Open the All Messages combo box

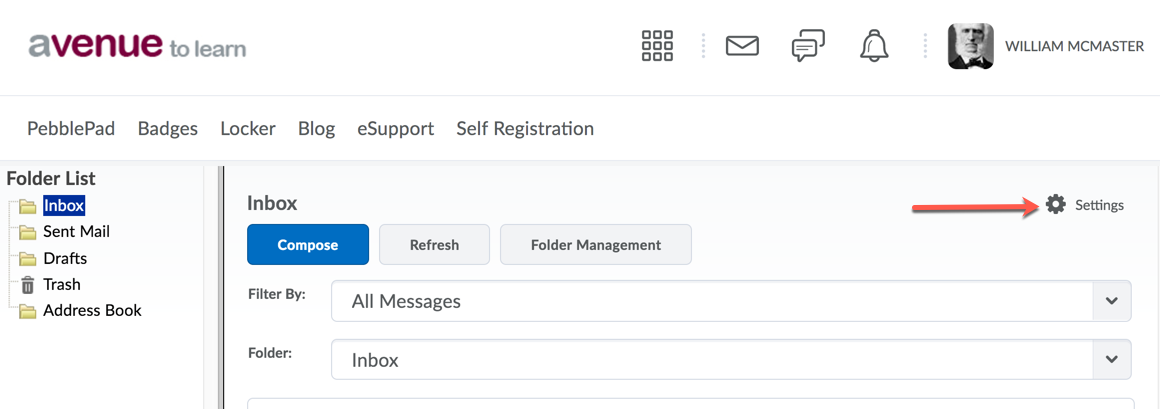[x=712, y=301]
